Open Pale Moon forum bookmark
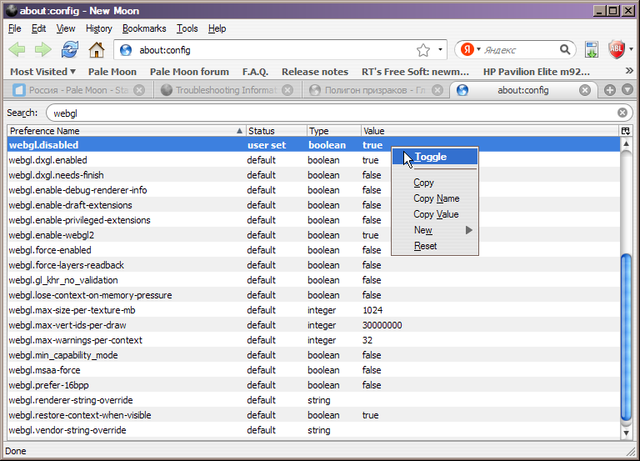This screenshot has height=461, width=640. 189,72
